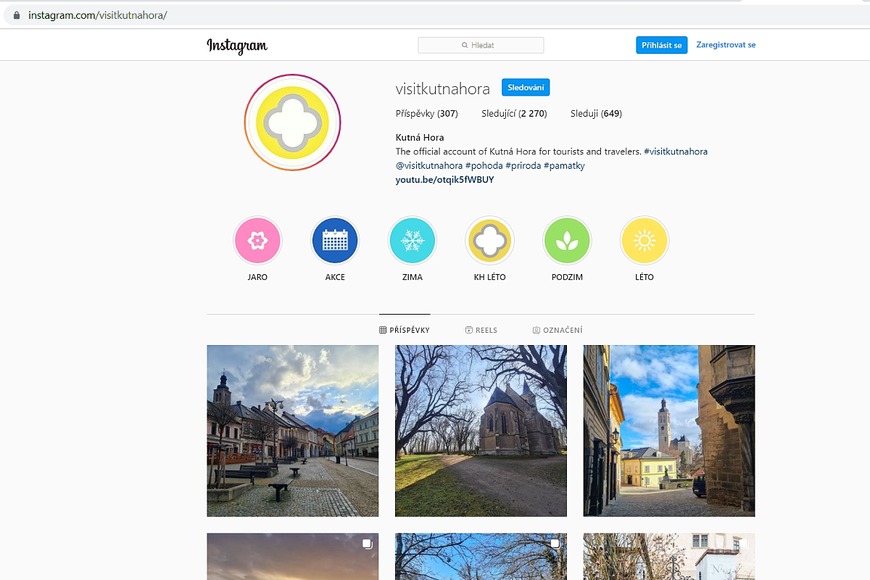The image size is (870, 580).
Task: Click the Přihlásit se login button
Action: point(661,45)
